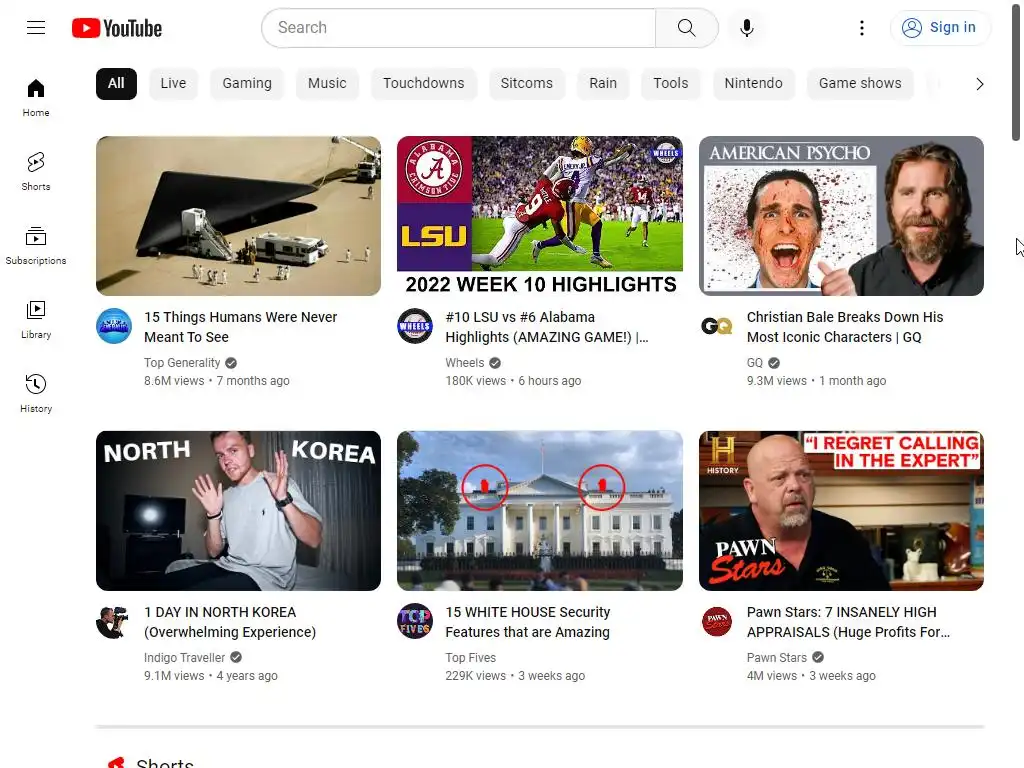
Task: Open the Indigo Traveller channel name link
Action: pyautogui.click(x=185, y=658)
